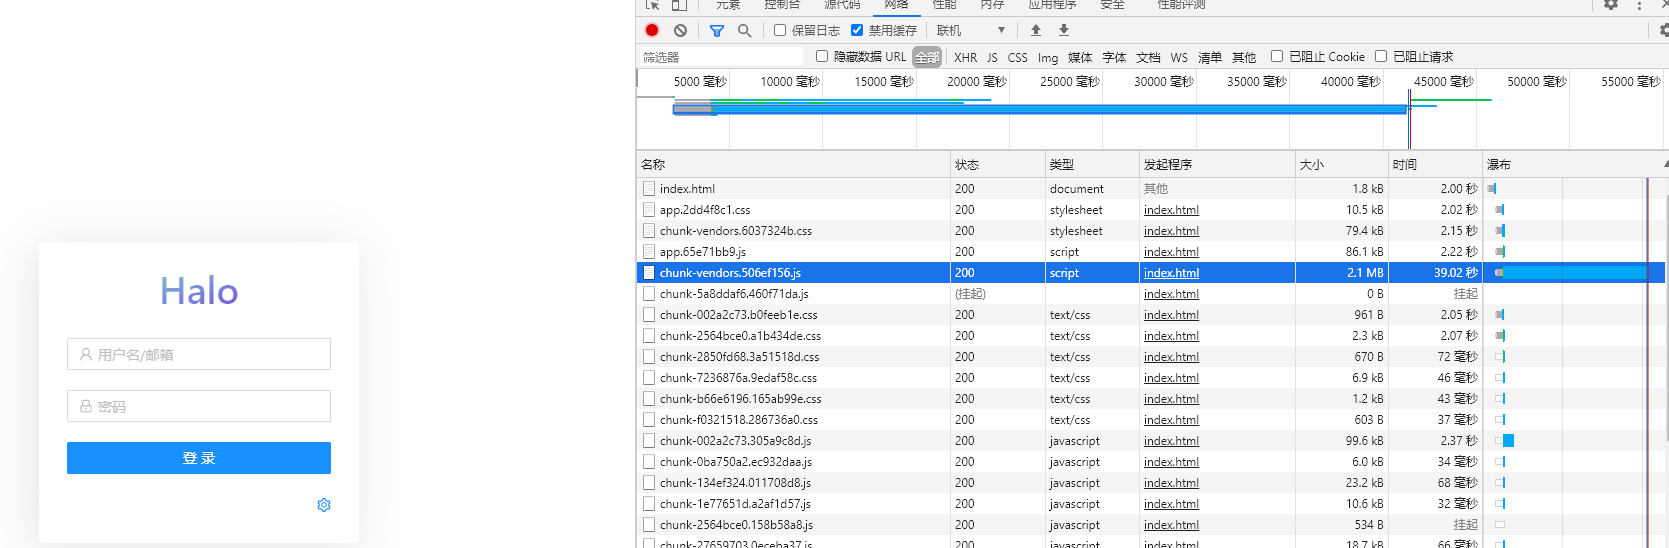The image size is (1669, 548).
Task: Select the All (全部) filter button
Action: (927, 57)
